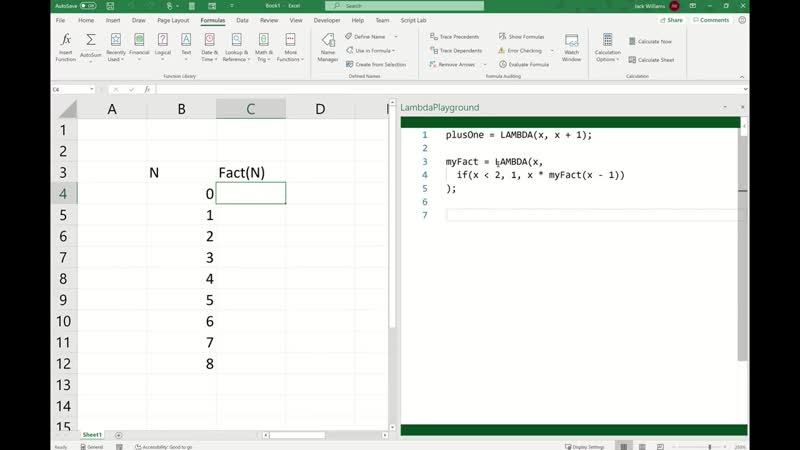Expand the Lookup & Reference dropdown

click(x=236, y=46)
